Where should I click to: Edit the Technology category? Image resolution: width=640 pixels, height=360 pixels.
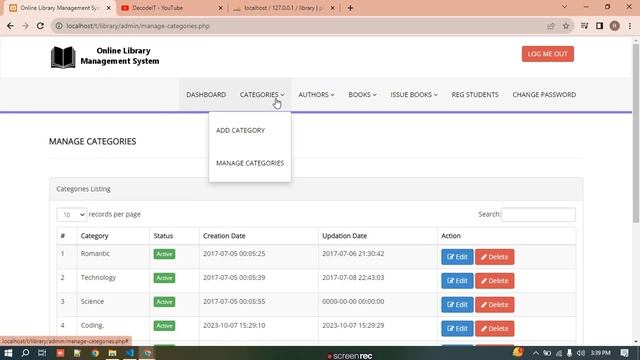coord(457,281)
